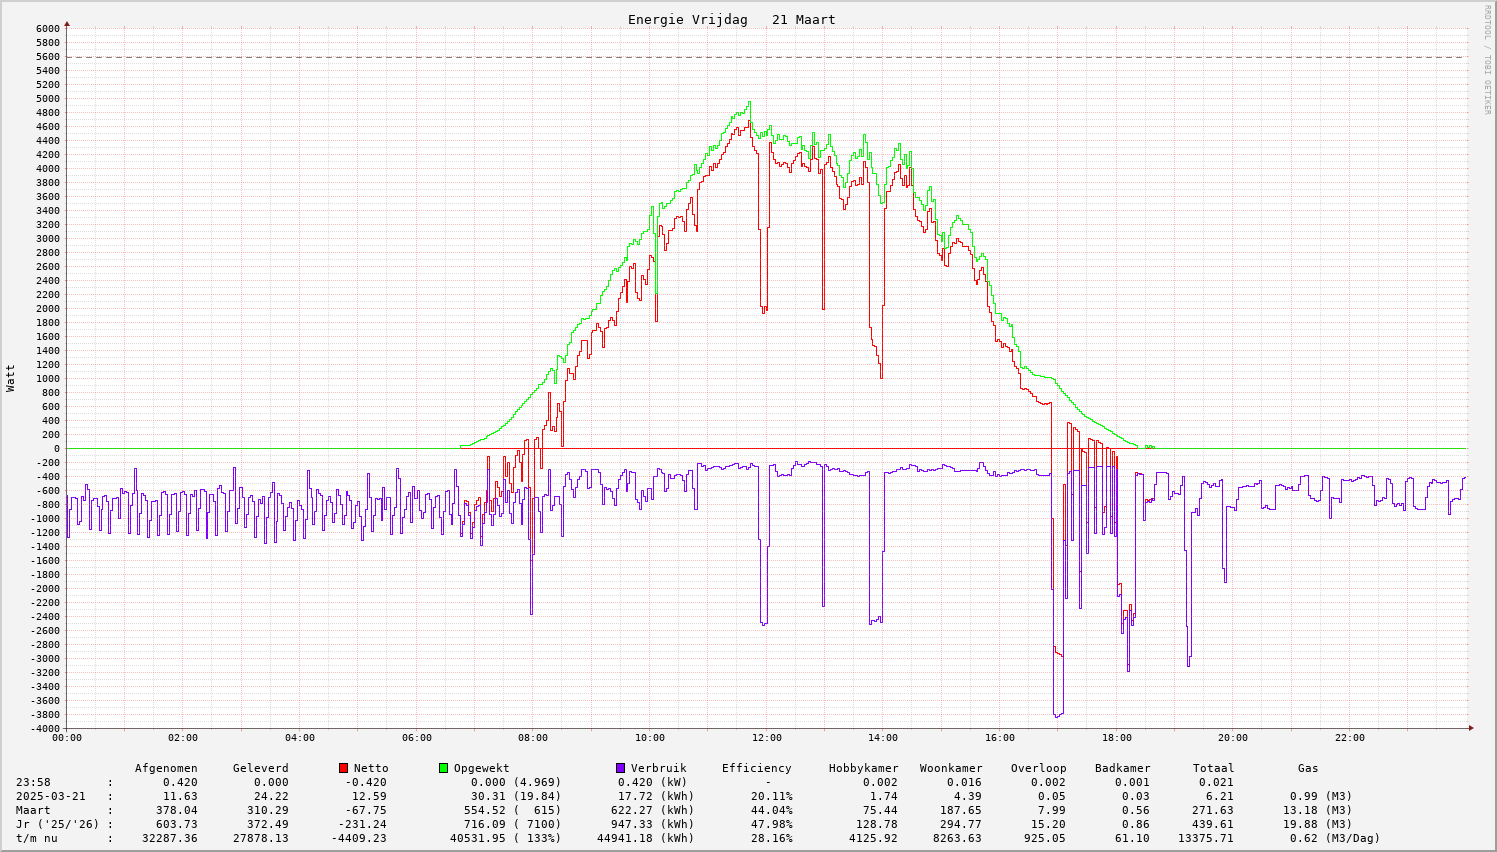Click the Woonkamer column header

pyautogui.click(x=951, y=768)
